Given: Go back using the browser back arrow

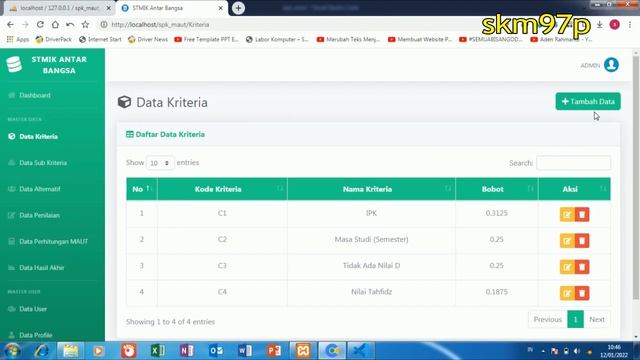Looking at the screenshot, I should click(10, 24).
